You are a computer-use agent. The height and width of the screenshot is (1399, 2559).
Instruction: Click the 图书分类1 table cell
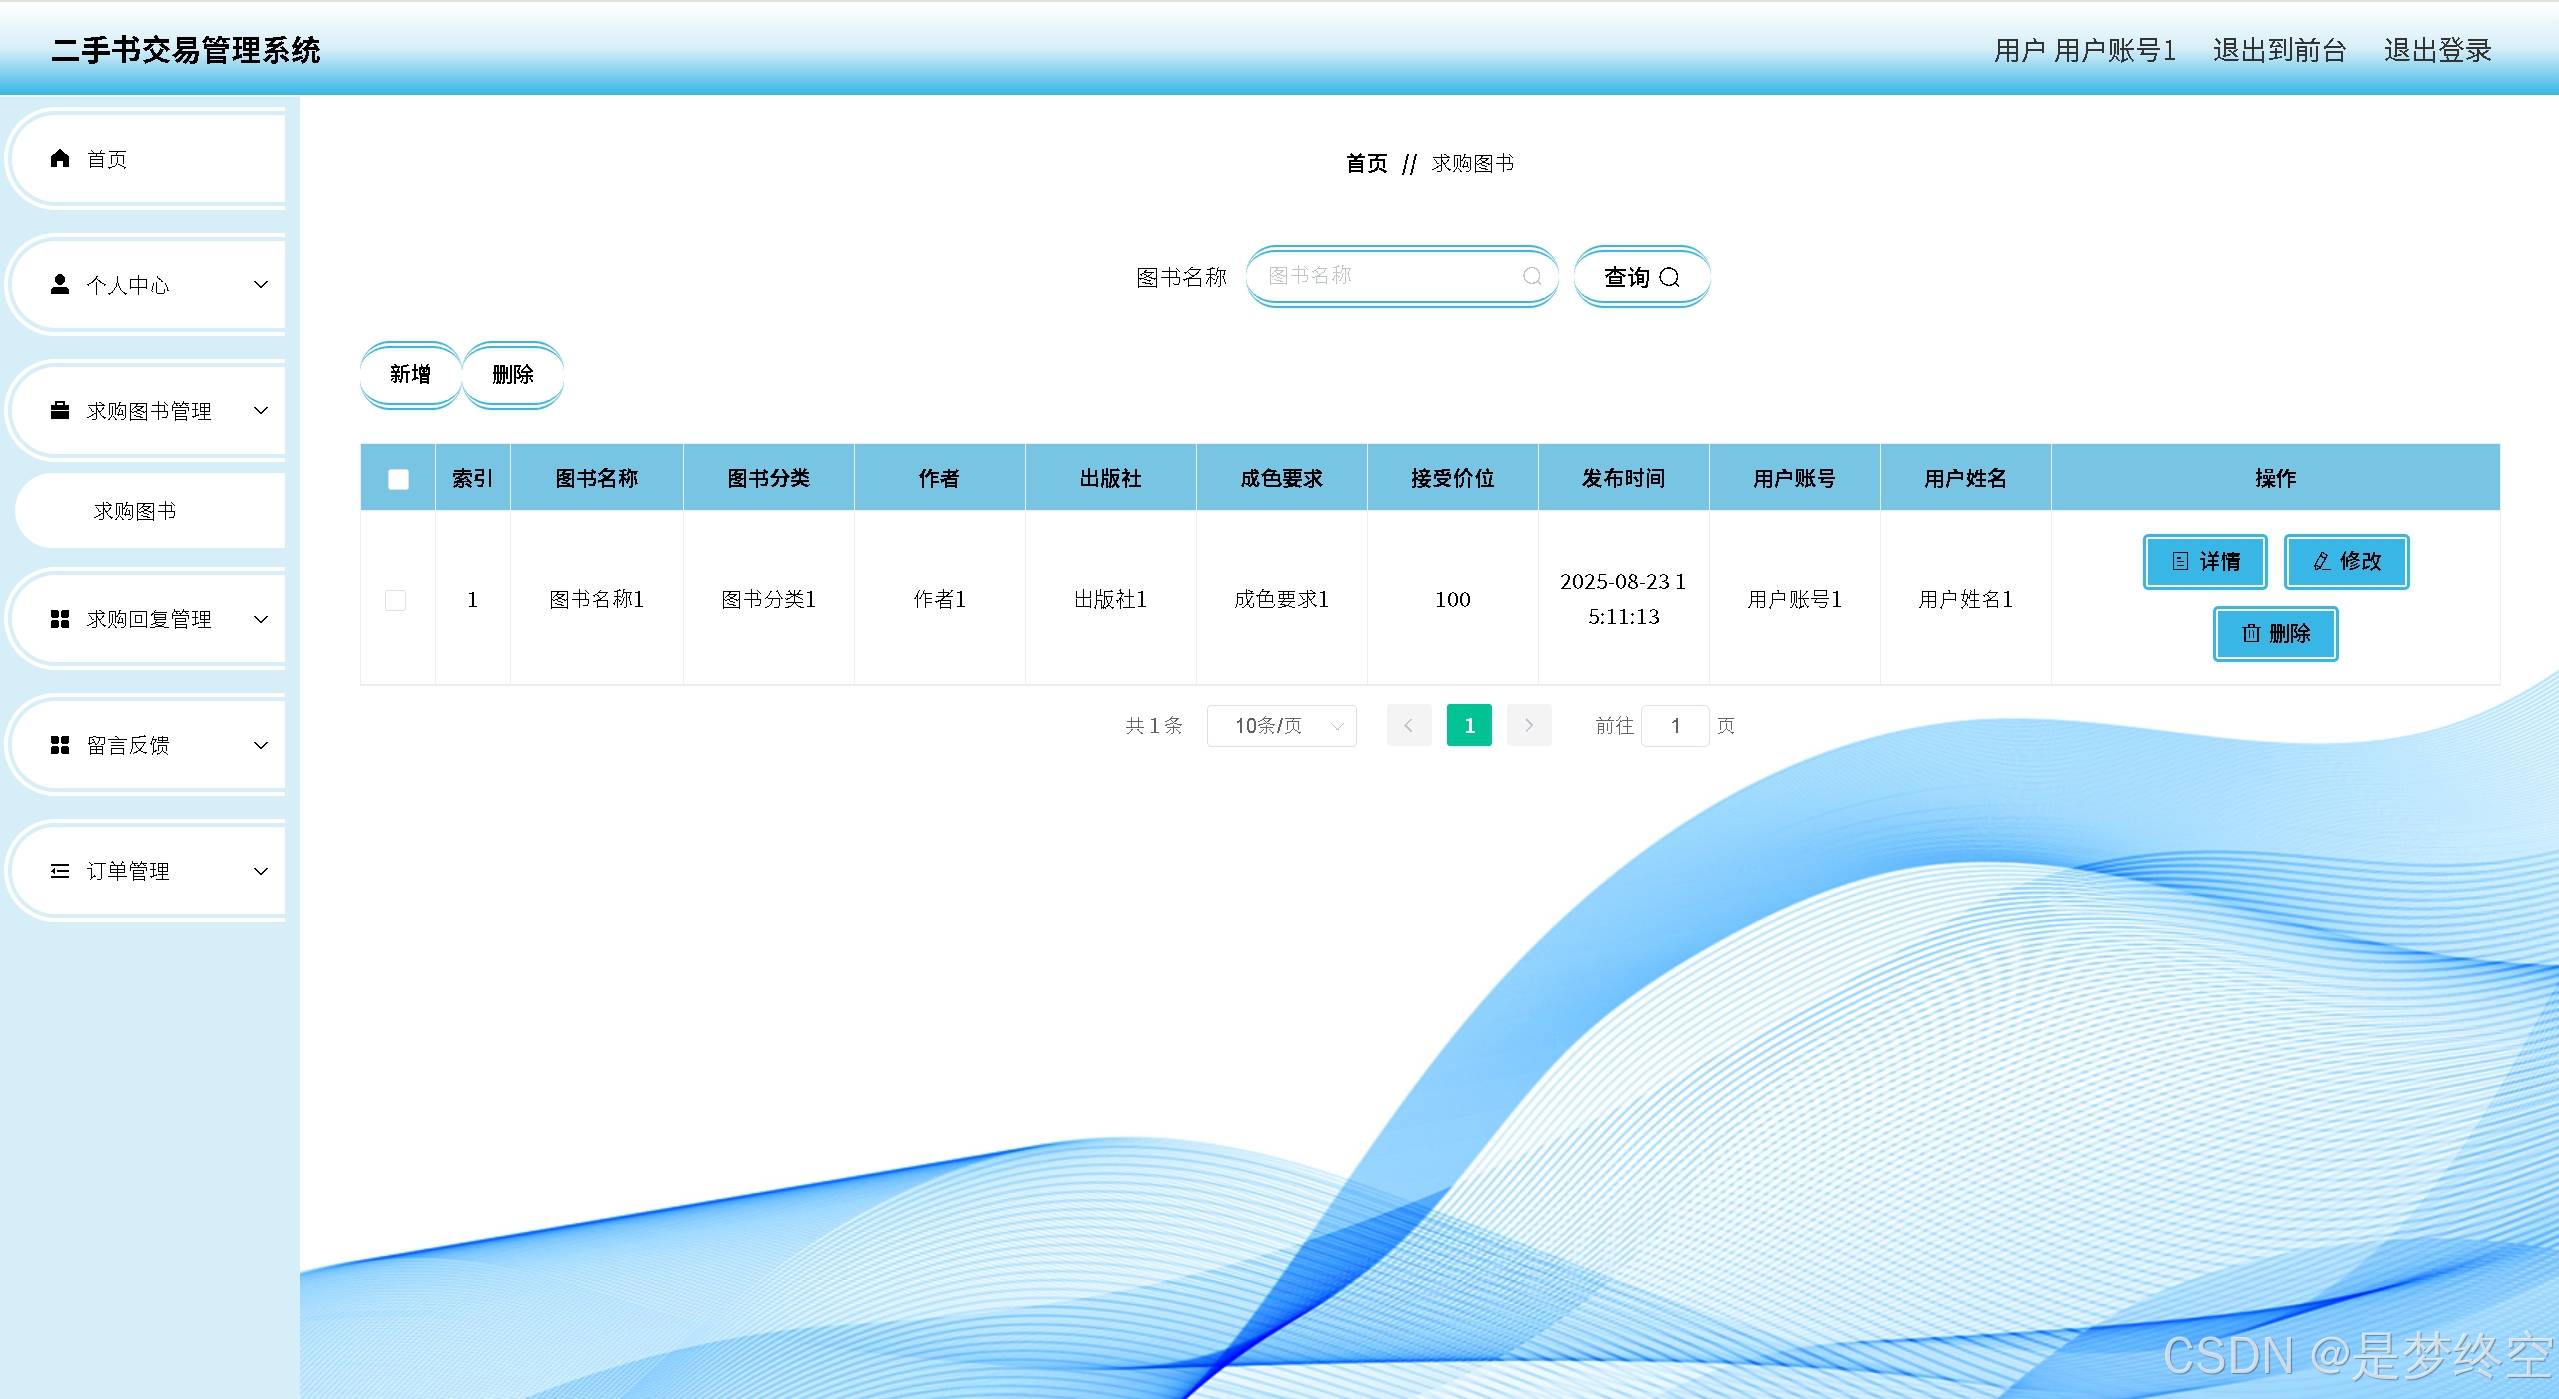(768, 599)
